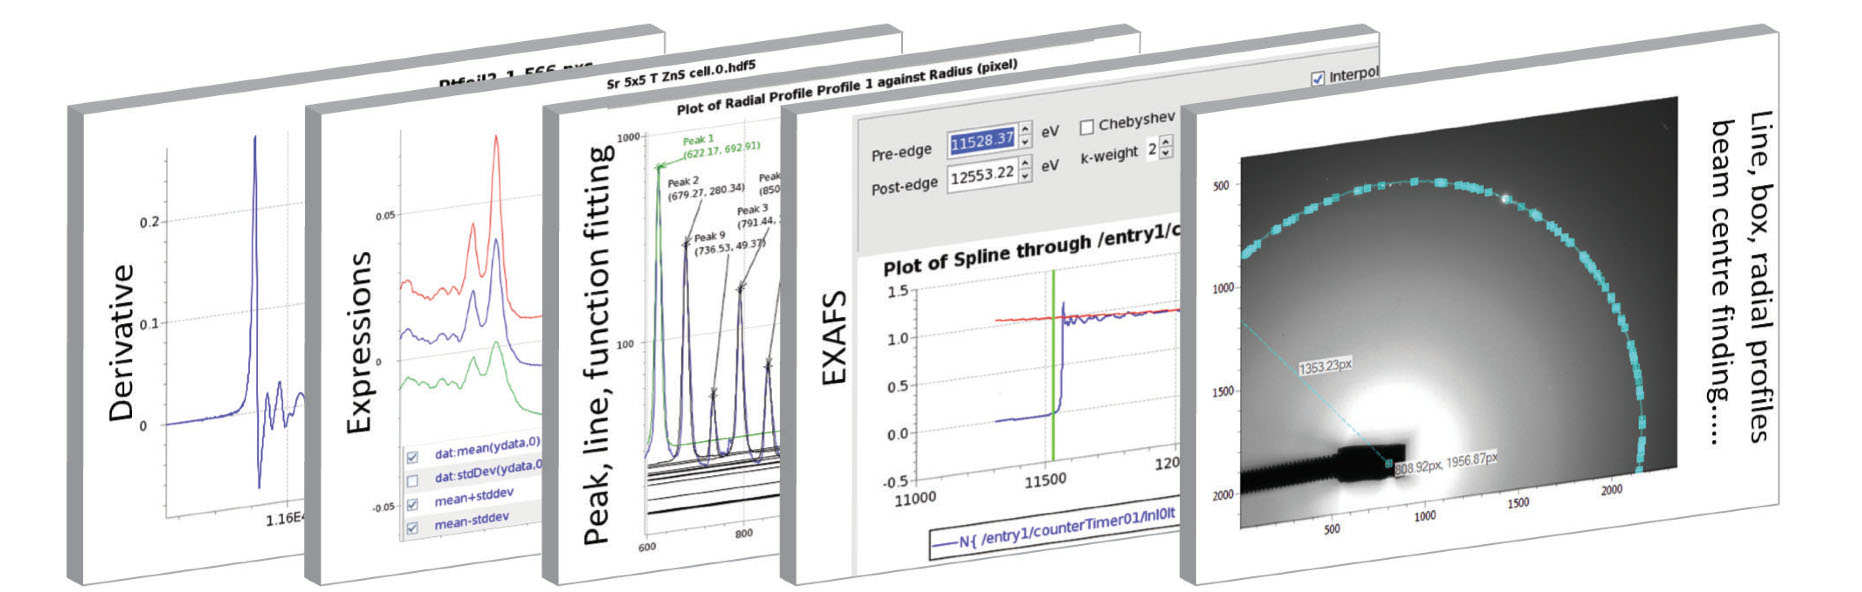Select the Peak 9 annotation label
The height and width of the screenshot is (592, 1862).
[x=730, y=243]
